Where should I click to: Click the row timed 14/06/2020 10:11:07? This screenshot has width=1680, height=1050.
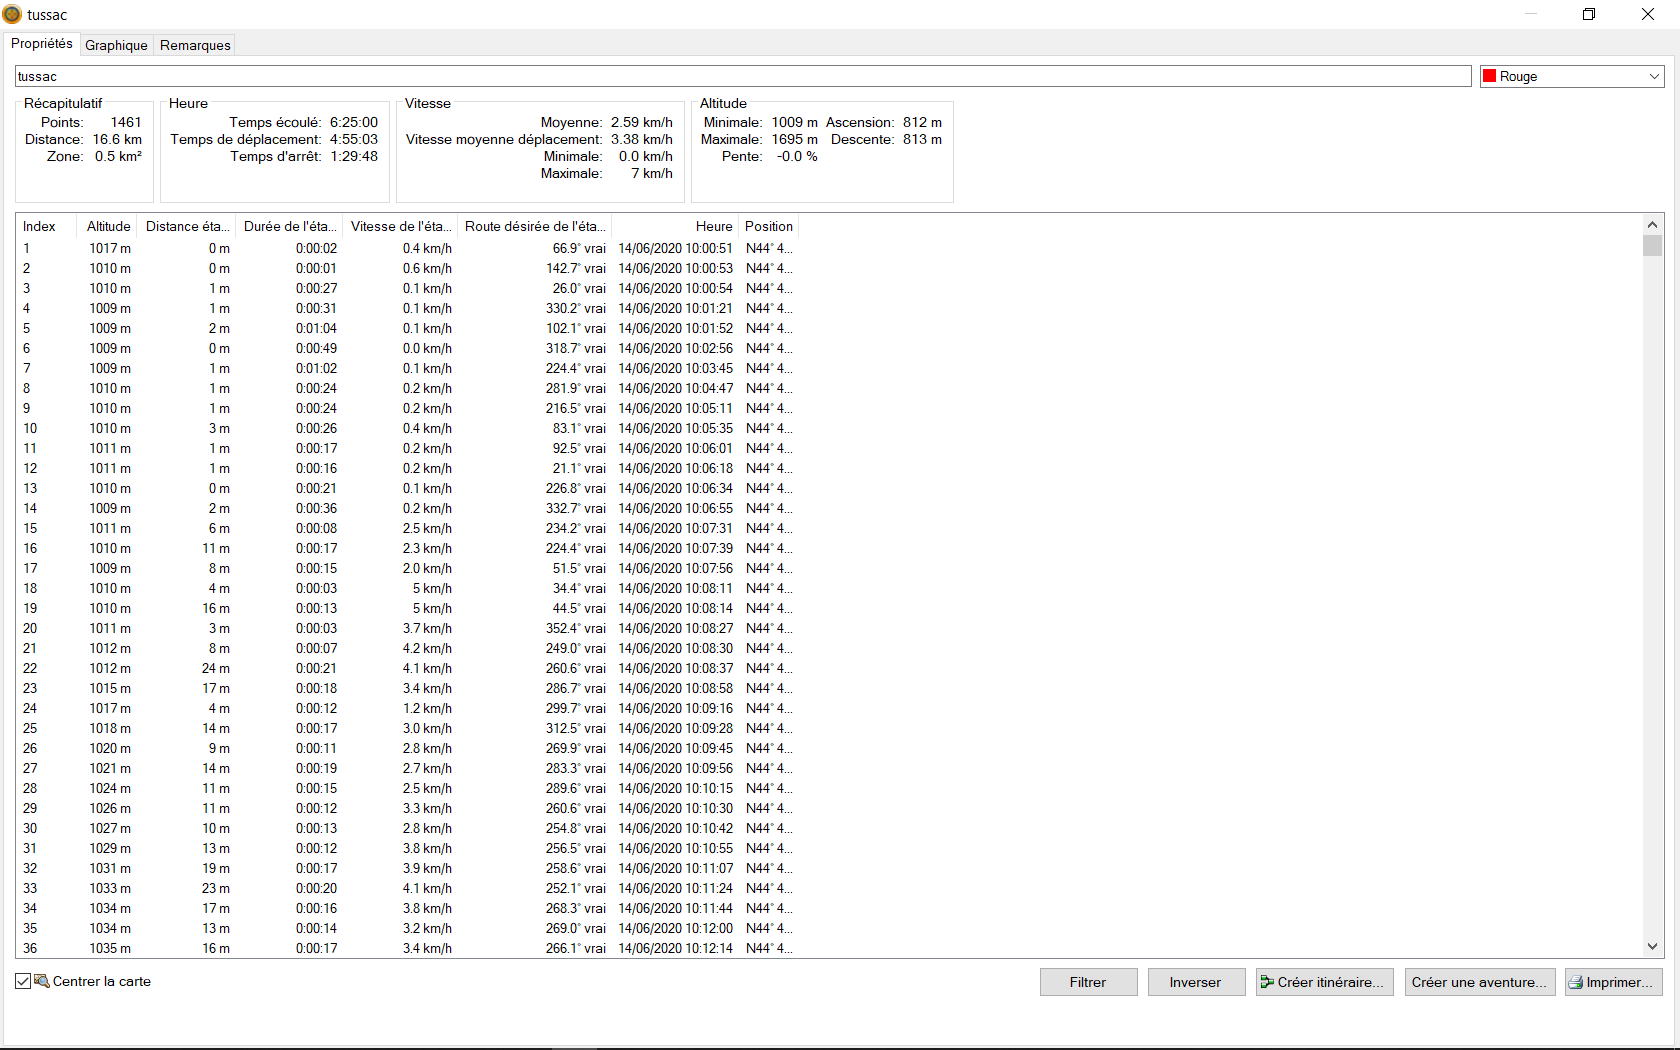[x=407, y=868]
